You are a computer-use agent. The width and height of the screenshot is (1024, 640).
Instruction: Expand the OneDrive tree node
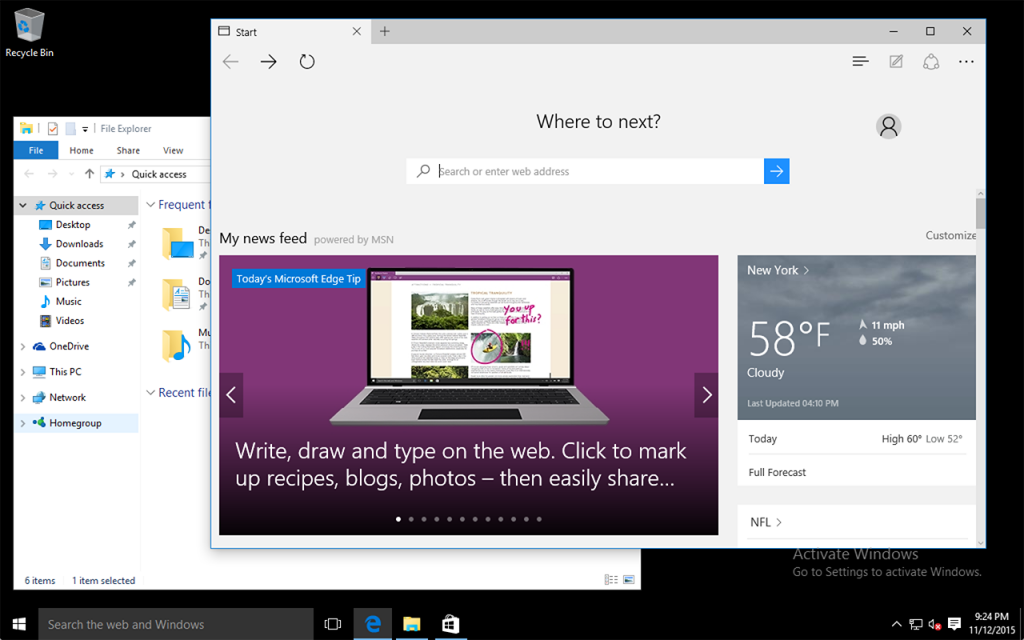tap(23, 346)
